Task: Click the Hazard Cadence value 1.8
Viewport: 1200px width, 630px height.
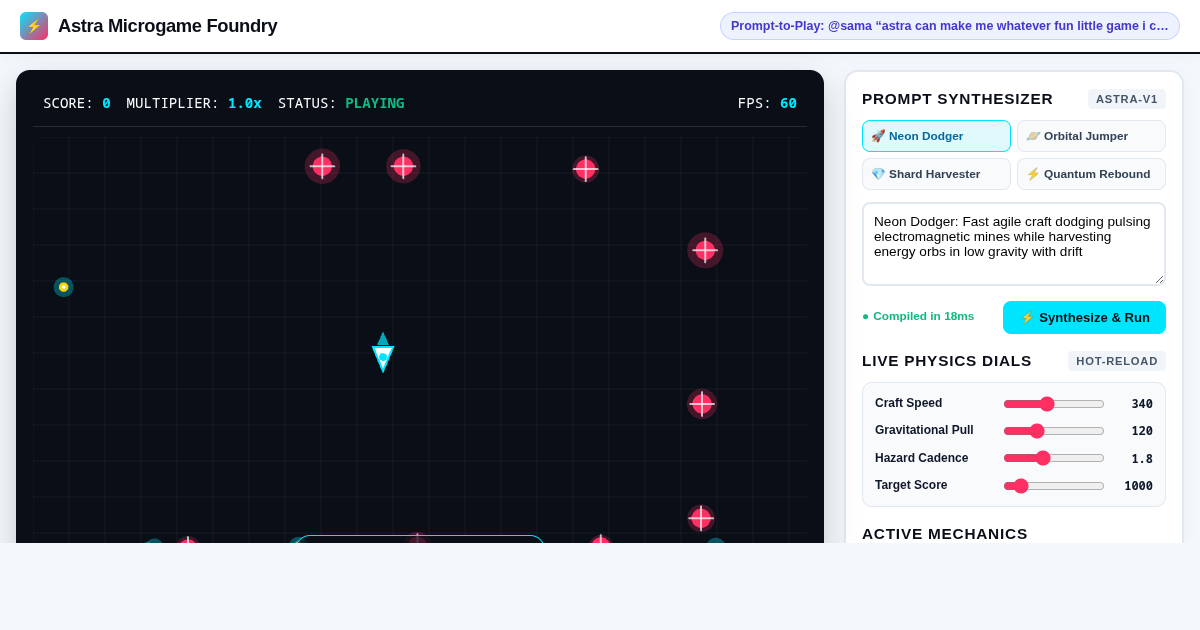Action: click(1142, 458)
